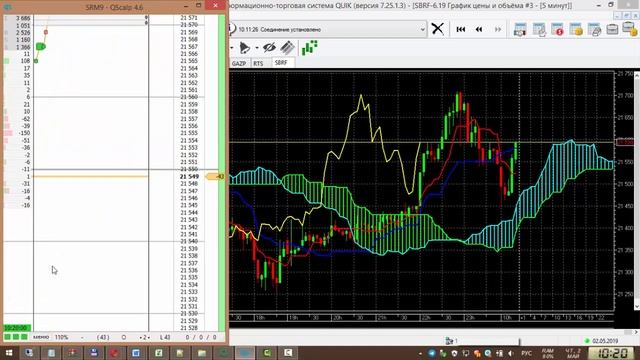Select the striped ruler drawing tool icon
This screenshot has width=640, height=360.
(287, 48)
